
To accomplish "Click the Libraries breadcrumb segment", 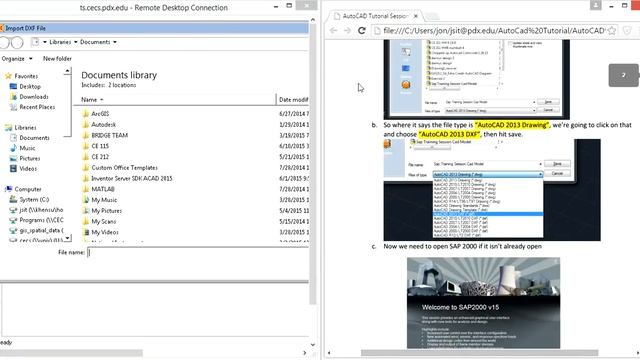I will point(60,42).
